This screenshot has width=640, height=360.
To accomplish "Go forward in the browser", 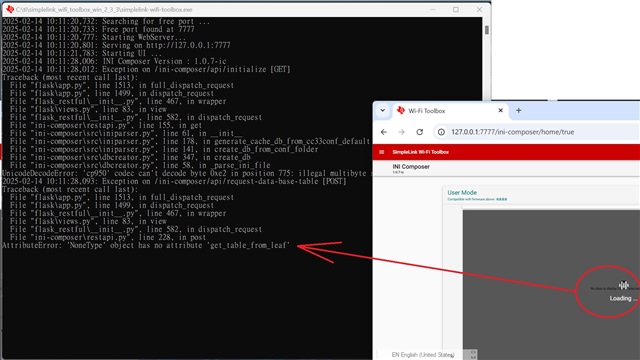I will tap(402, 132).
